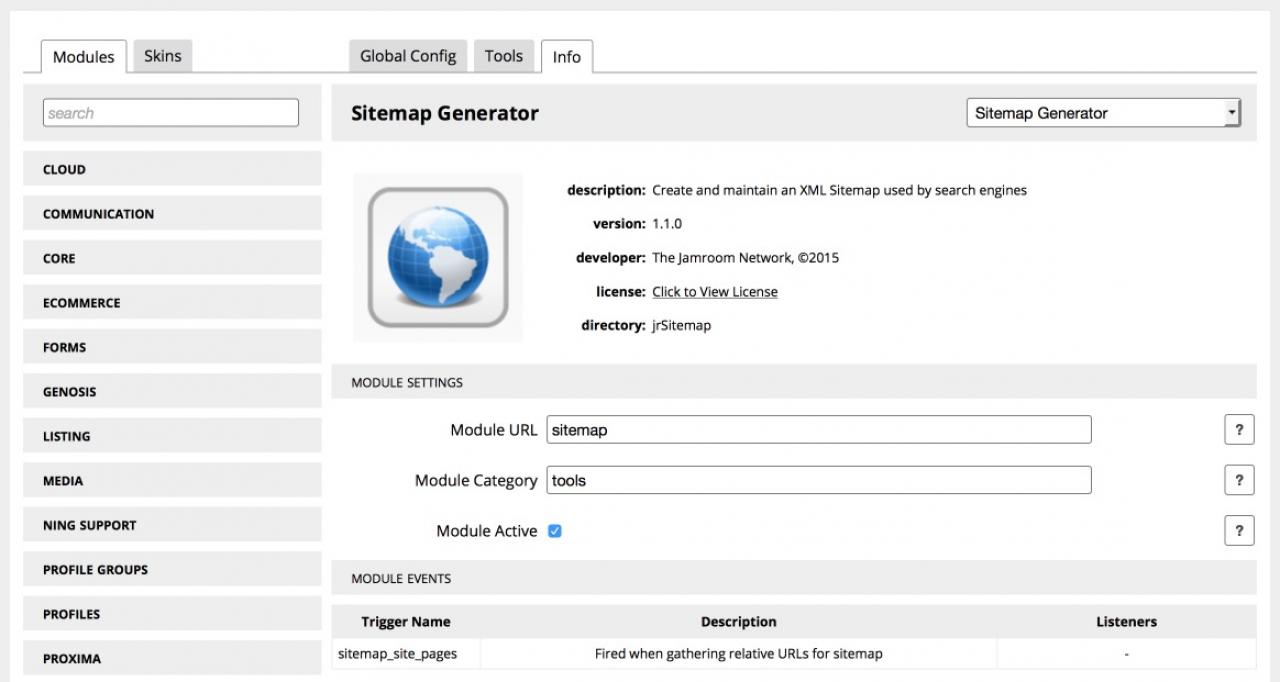Viewport: 1280px width, 682px height.
Task: Switch to the Global Config tab
Action: tap(407, 56)
